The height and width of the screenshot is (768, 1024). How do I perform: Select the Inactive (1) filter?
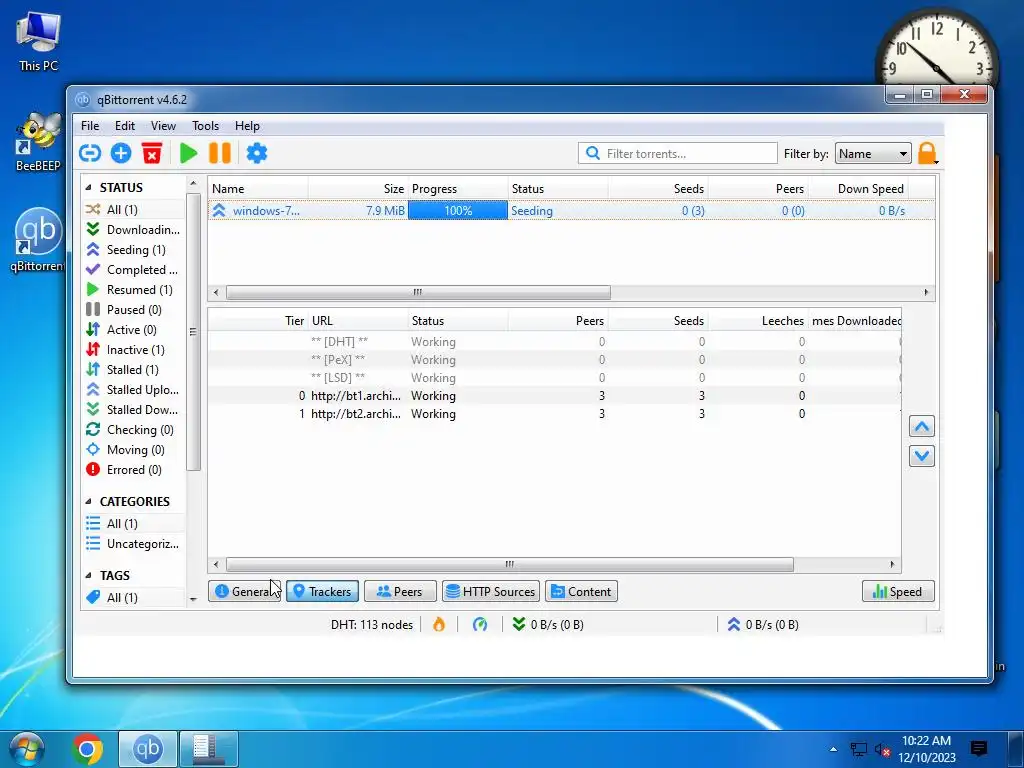(x=133, y=350)
